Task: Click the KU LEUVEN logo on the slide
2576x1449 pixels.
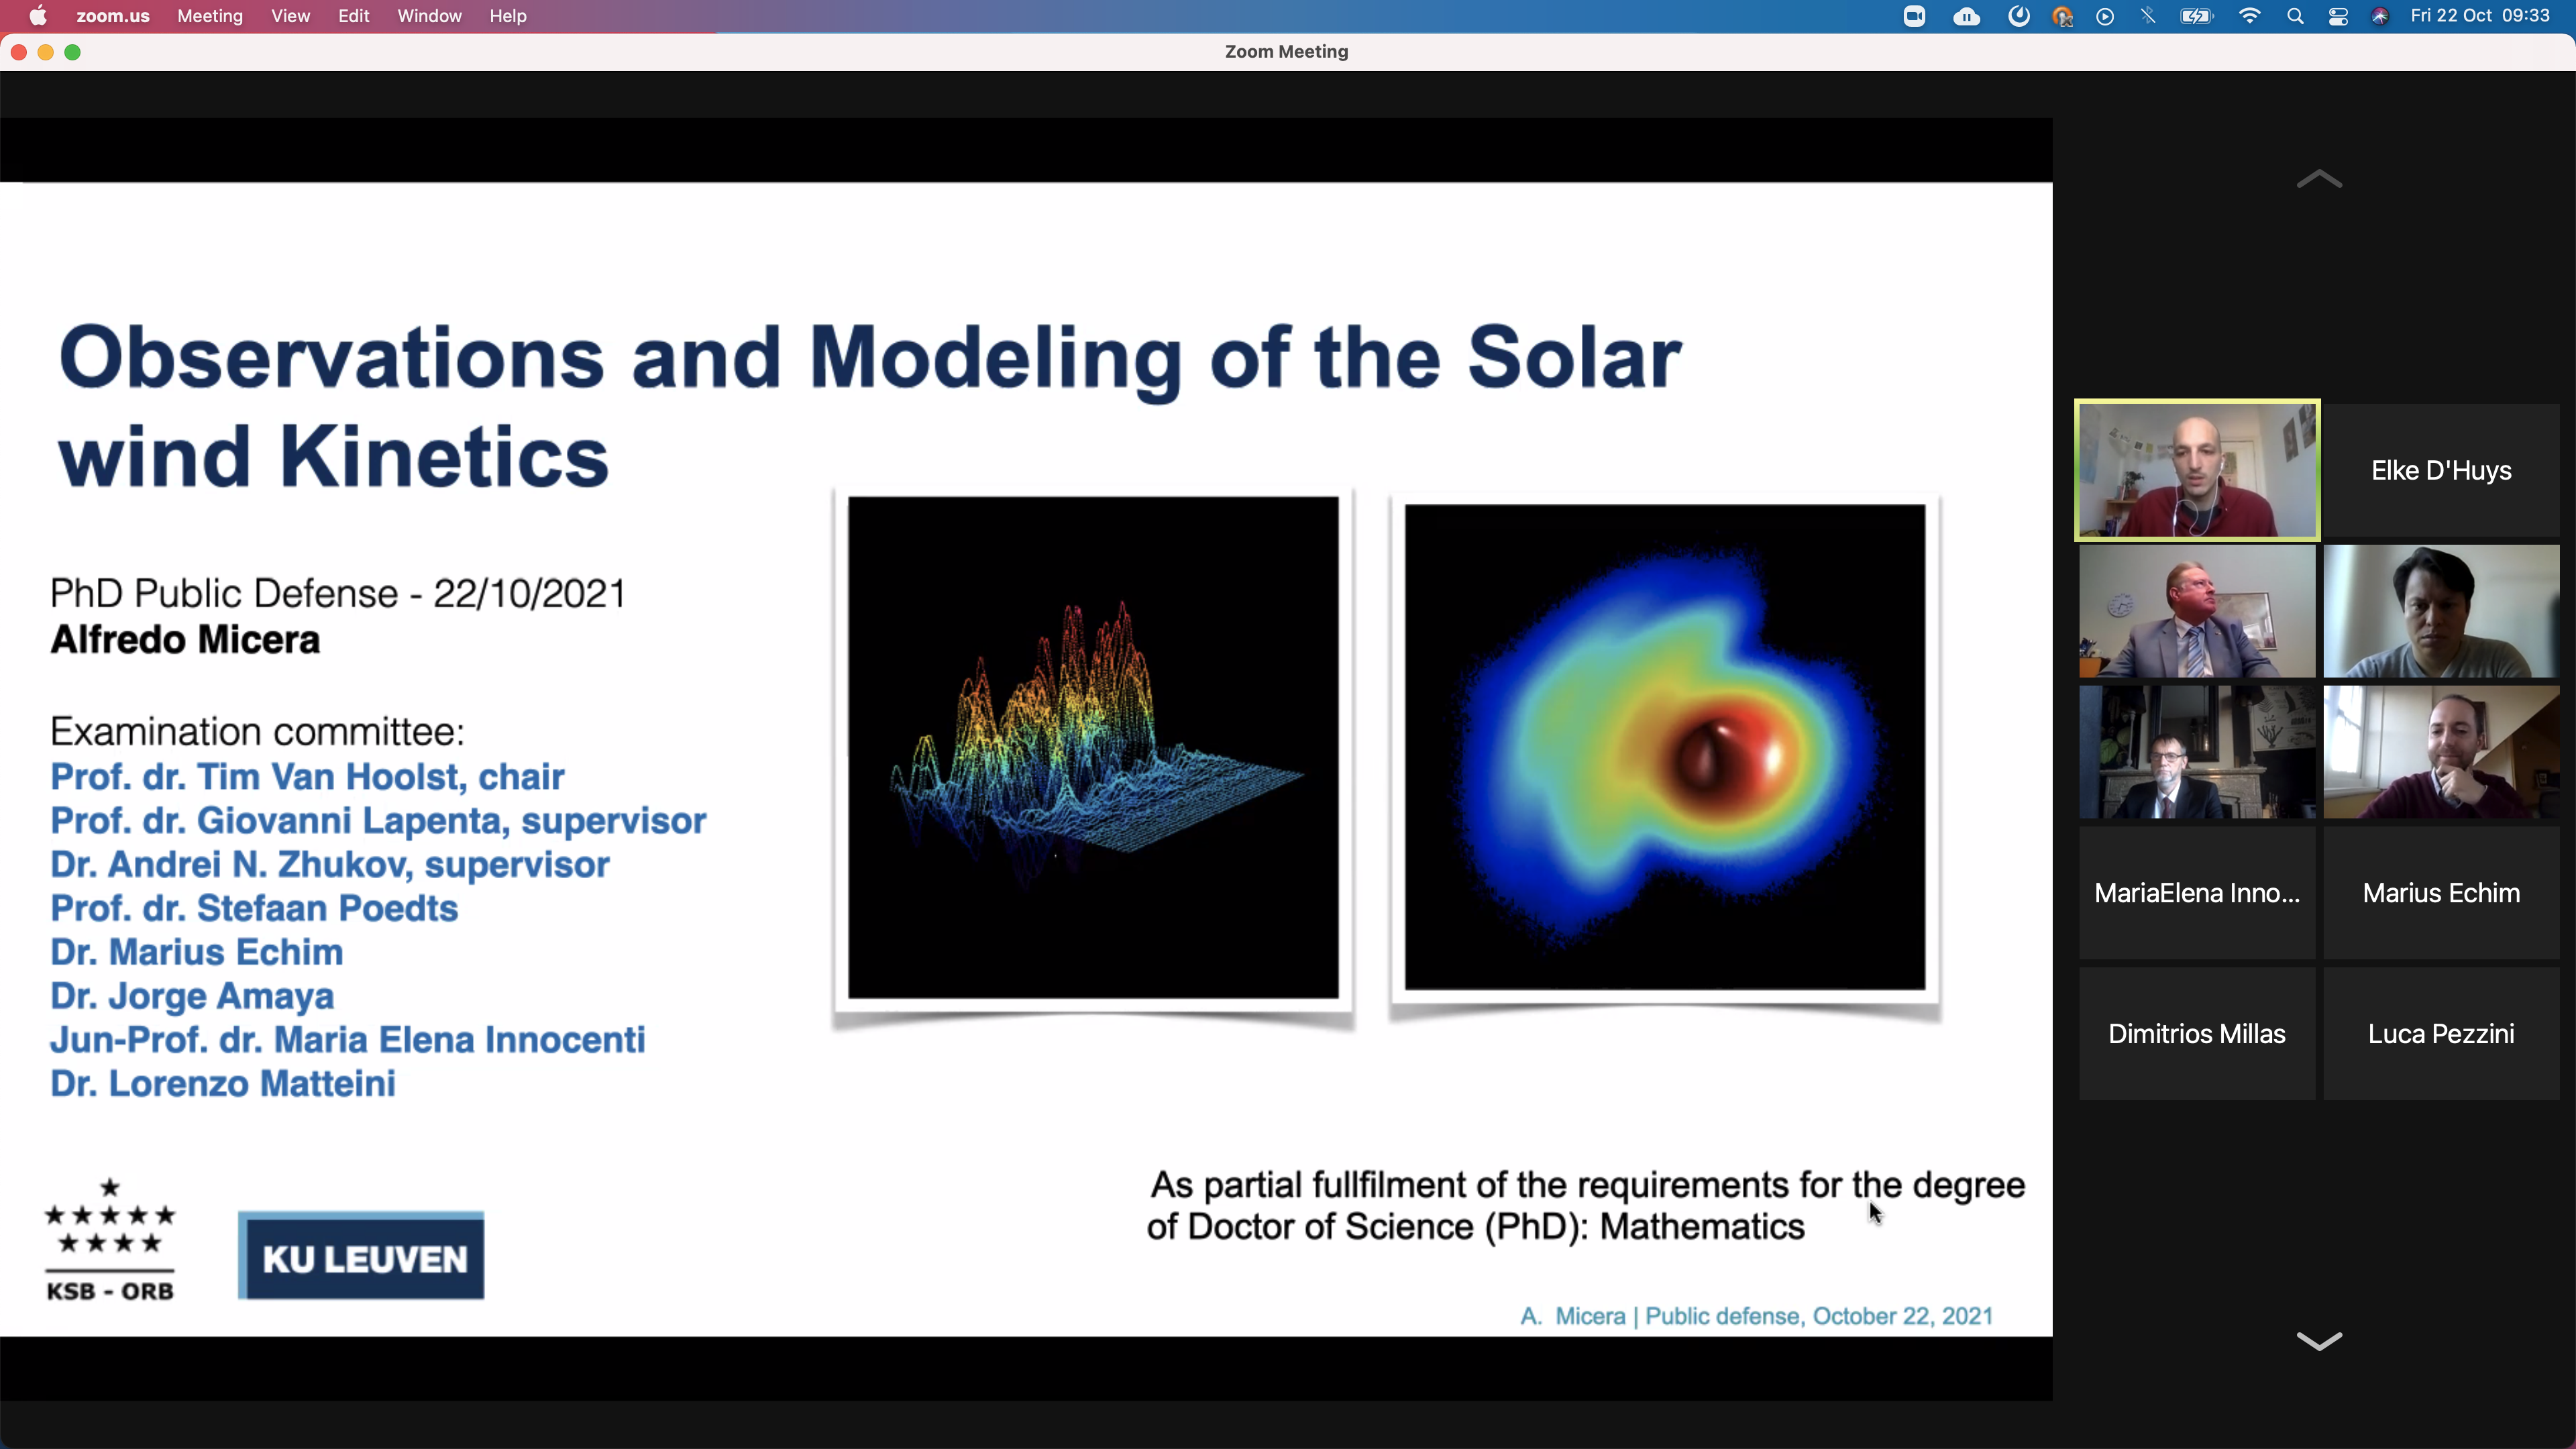Action: click(361, 1257)
